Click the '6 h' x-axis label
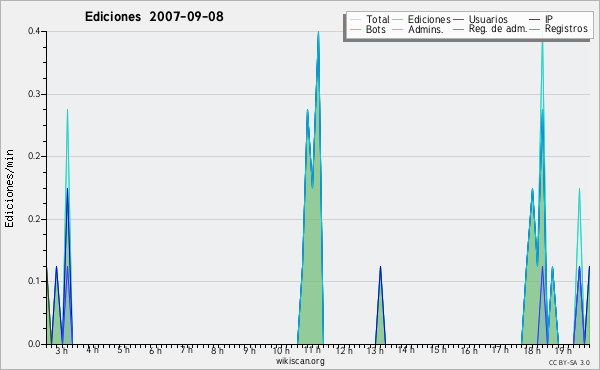This screenshot has width=600, height=370. (155, 350)
